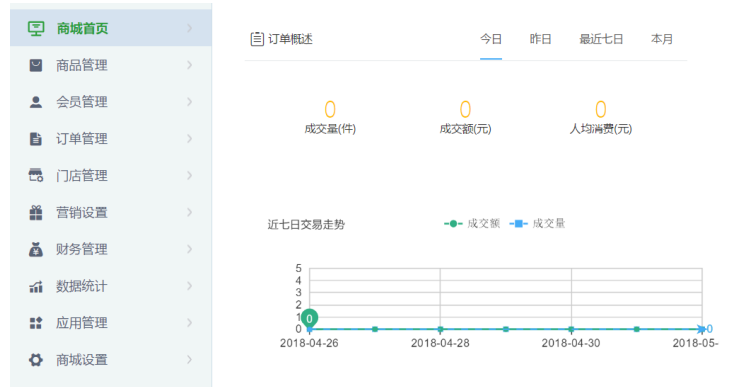This screenshot has width=730, height=387.
Task: Open the 门店管理 menu label
Action: [x=82, y=176]
